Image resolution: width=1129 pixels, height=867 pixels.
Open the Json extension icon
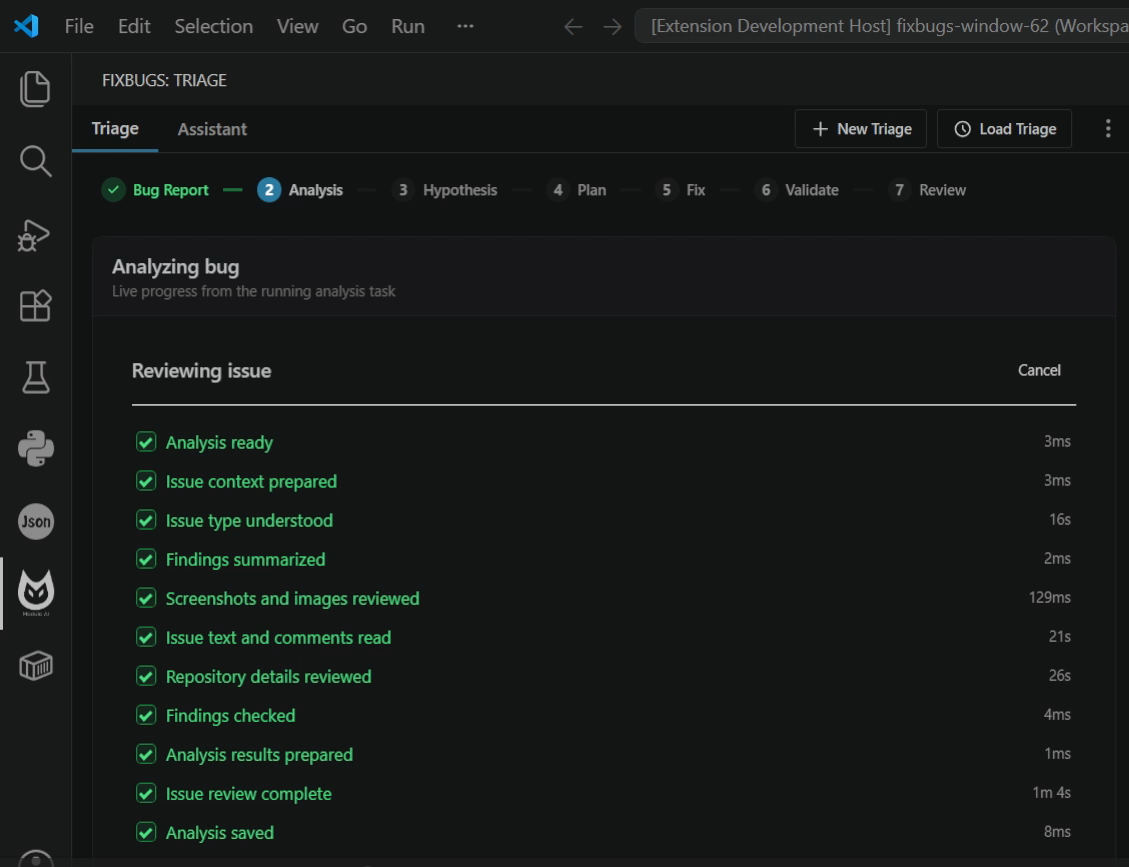35,521
